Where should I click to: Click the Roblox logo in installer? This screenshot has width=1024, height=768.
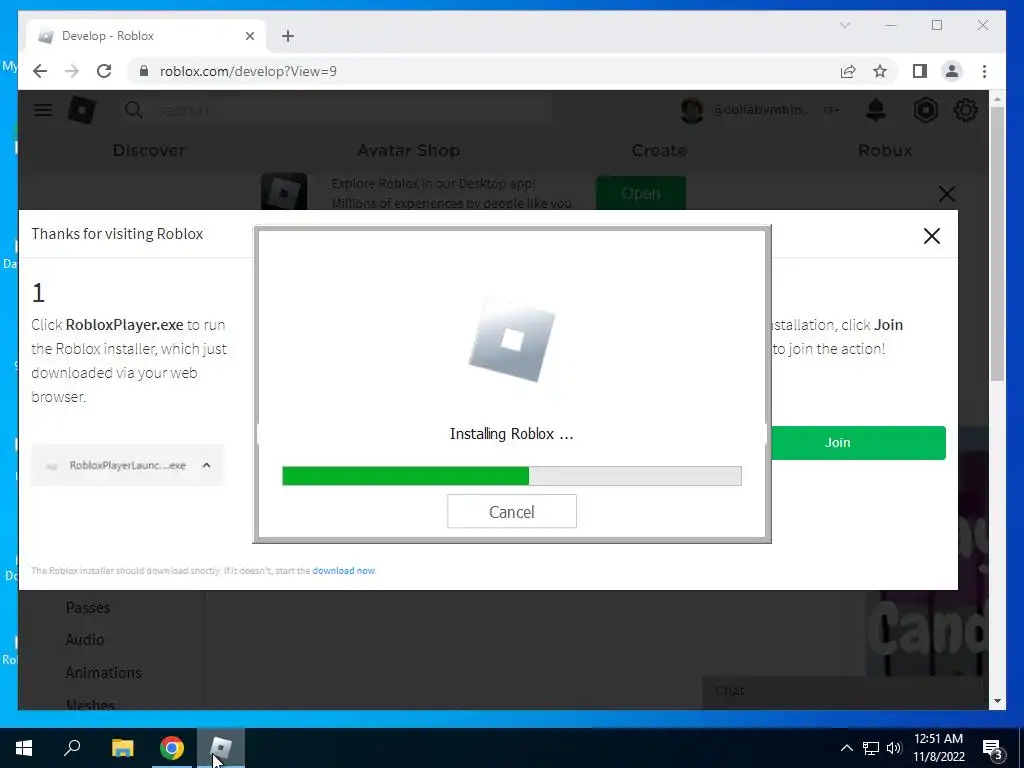tap(512, 340)
